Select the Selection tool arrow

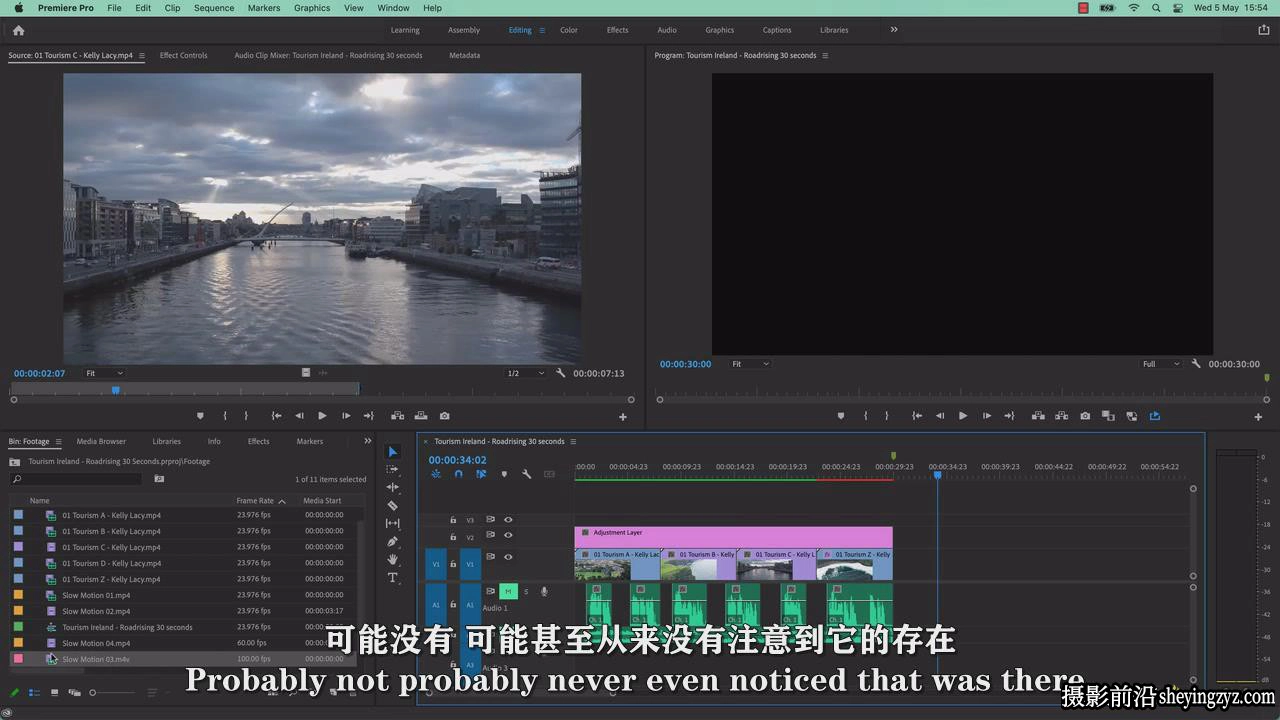[x=392, y=452]
